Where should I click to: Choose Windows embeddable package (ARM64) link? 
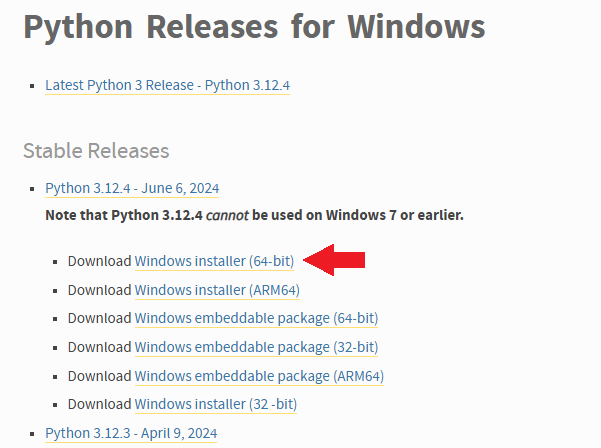click(x=259, y=376)
